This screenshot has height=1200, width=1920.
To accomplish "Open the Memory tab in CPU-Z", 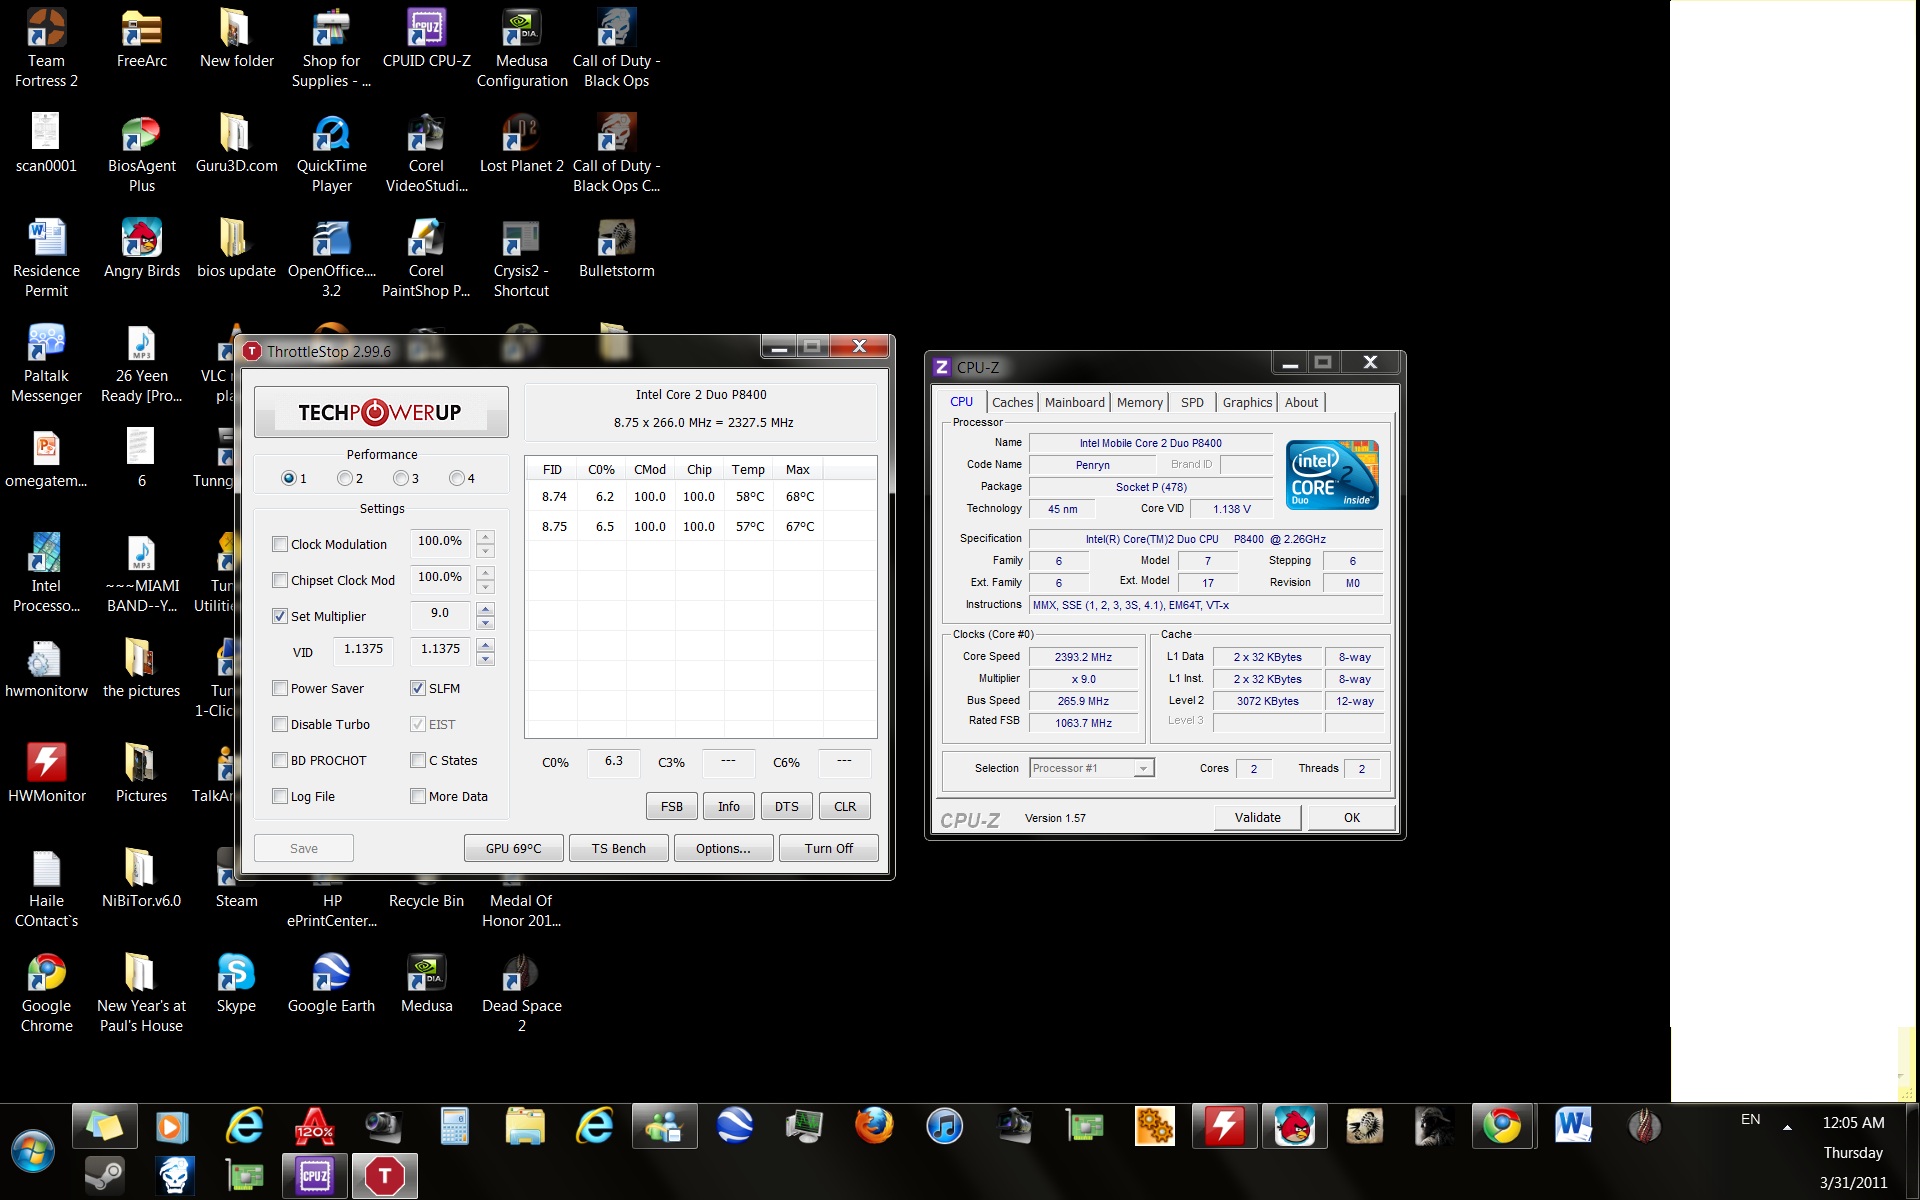I will [1140, 402].
